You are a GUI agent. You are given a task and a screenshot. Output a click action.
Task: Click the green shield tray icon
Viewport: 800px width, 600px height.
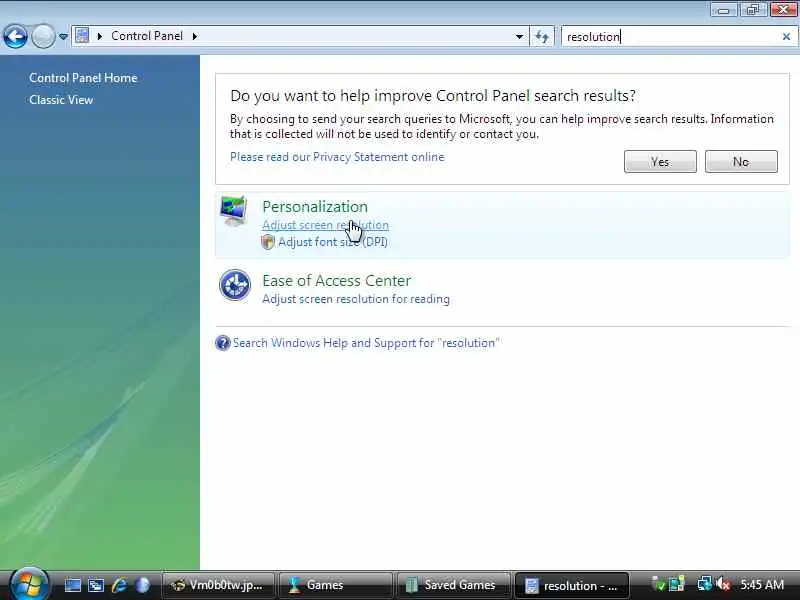(x=659, y=585)
